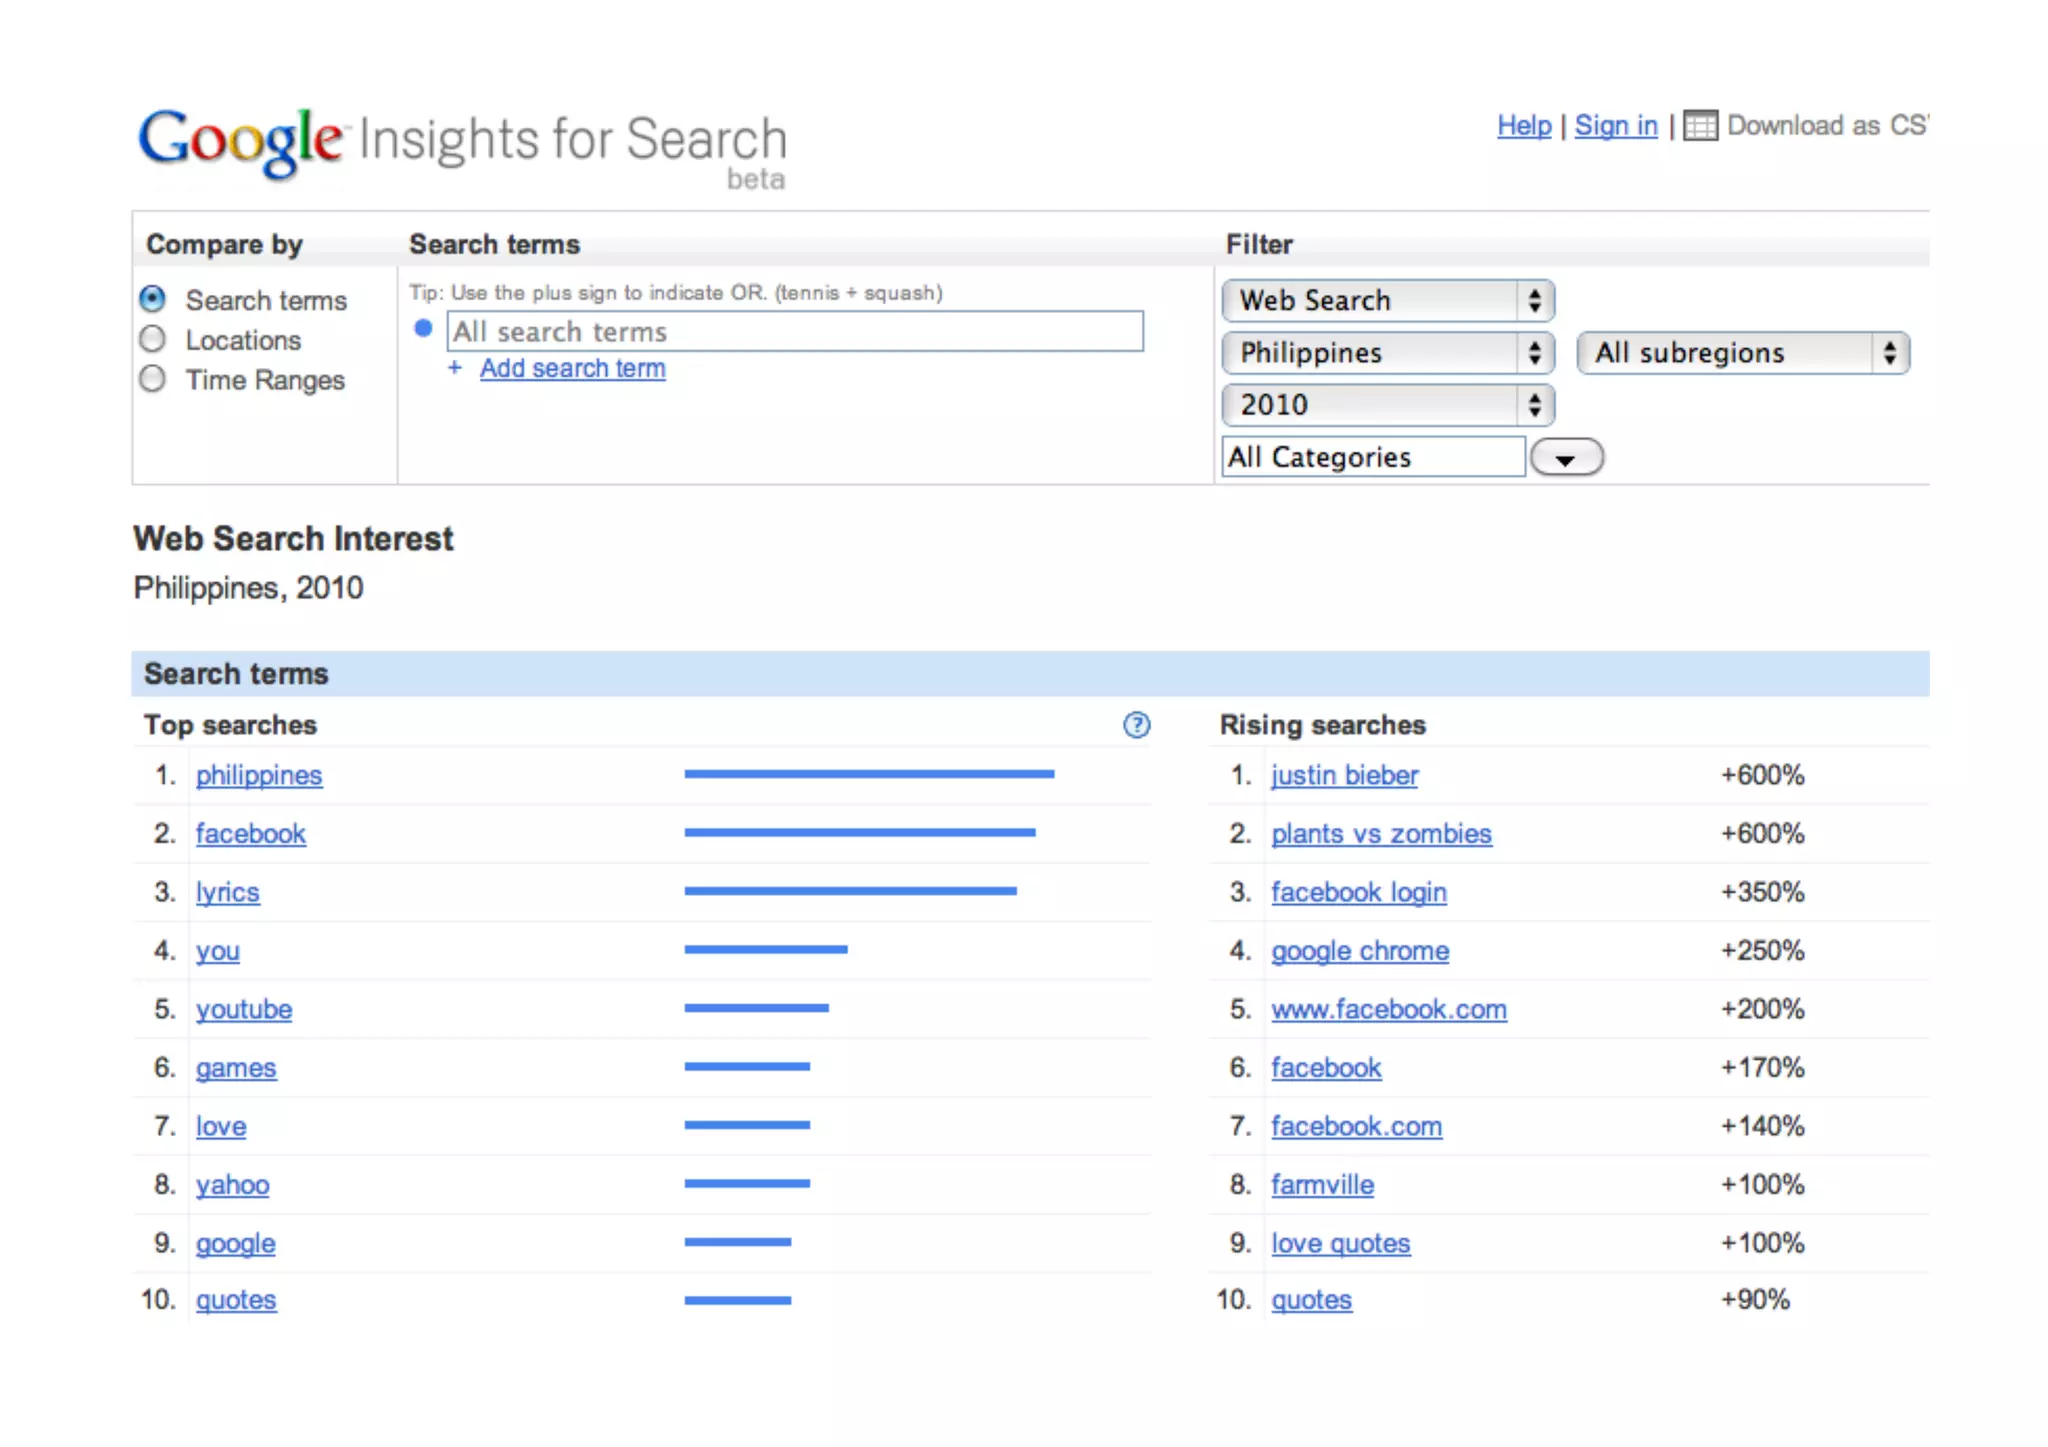Open the Web Search filter dropdown
This screenshot has height=1447, width=2048.
coord(1387,300)
